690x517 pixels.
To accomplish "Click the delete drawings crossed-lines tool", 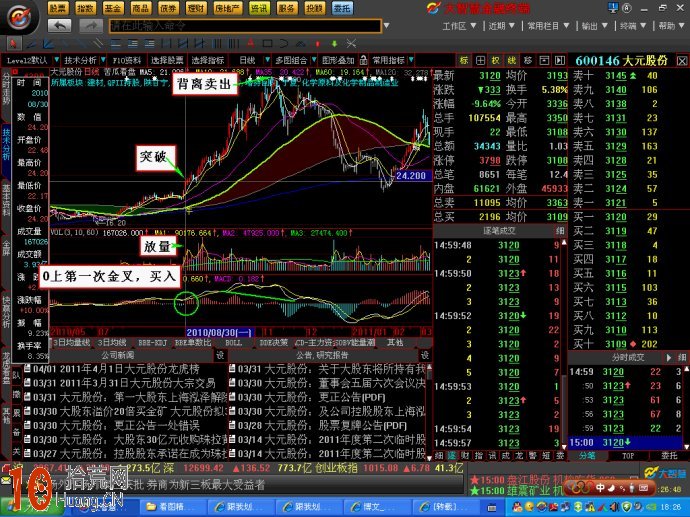I will click(x=351, y=44).
